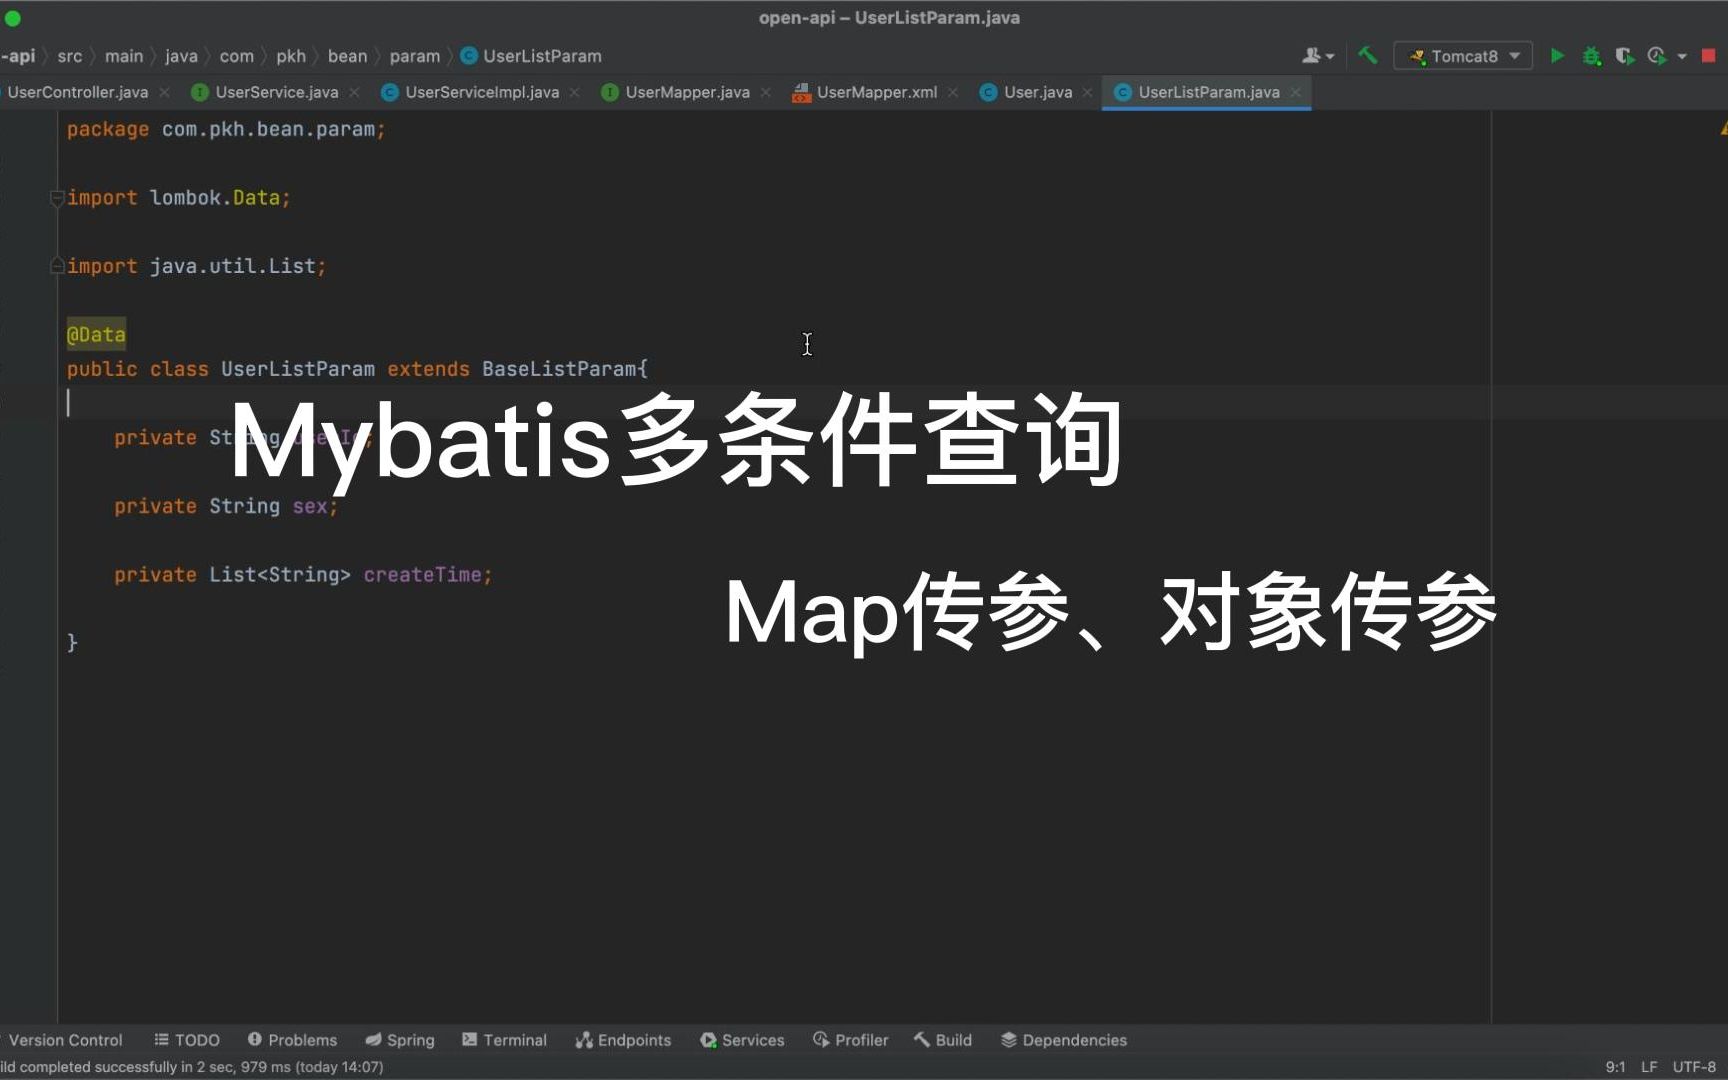Change LF line separator in status bar
The image size is (1728, 1080).
tap(1649, 1067)
